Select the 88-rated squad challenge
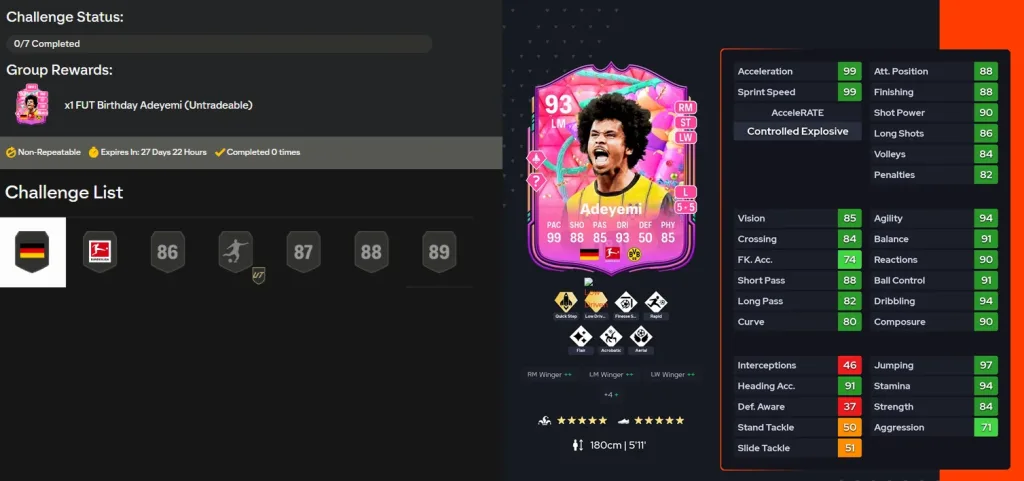 click(x=372, y=252)
